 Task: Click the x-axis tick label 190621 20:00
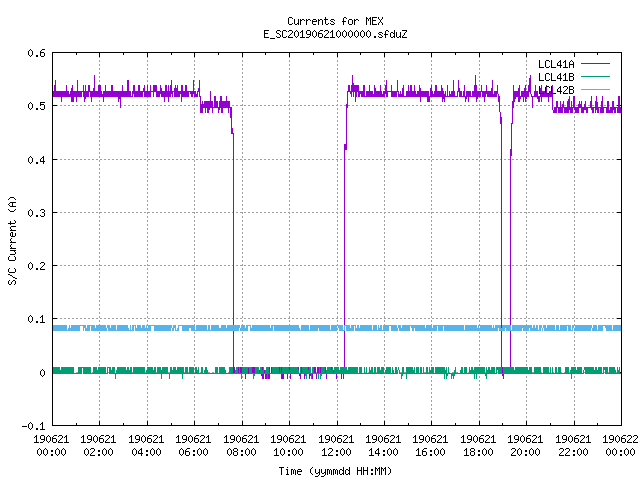(x=525, y=446)
